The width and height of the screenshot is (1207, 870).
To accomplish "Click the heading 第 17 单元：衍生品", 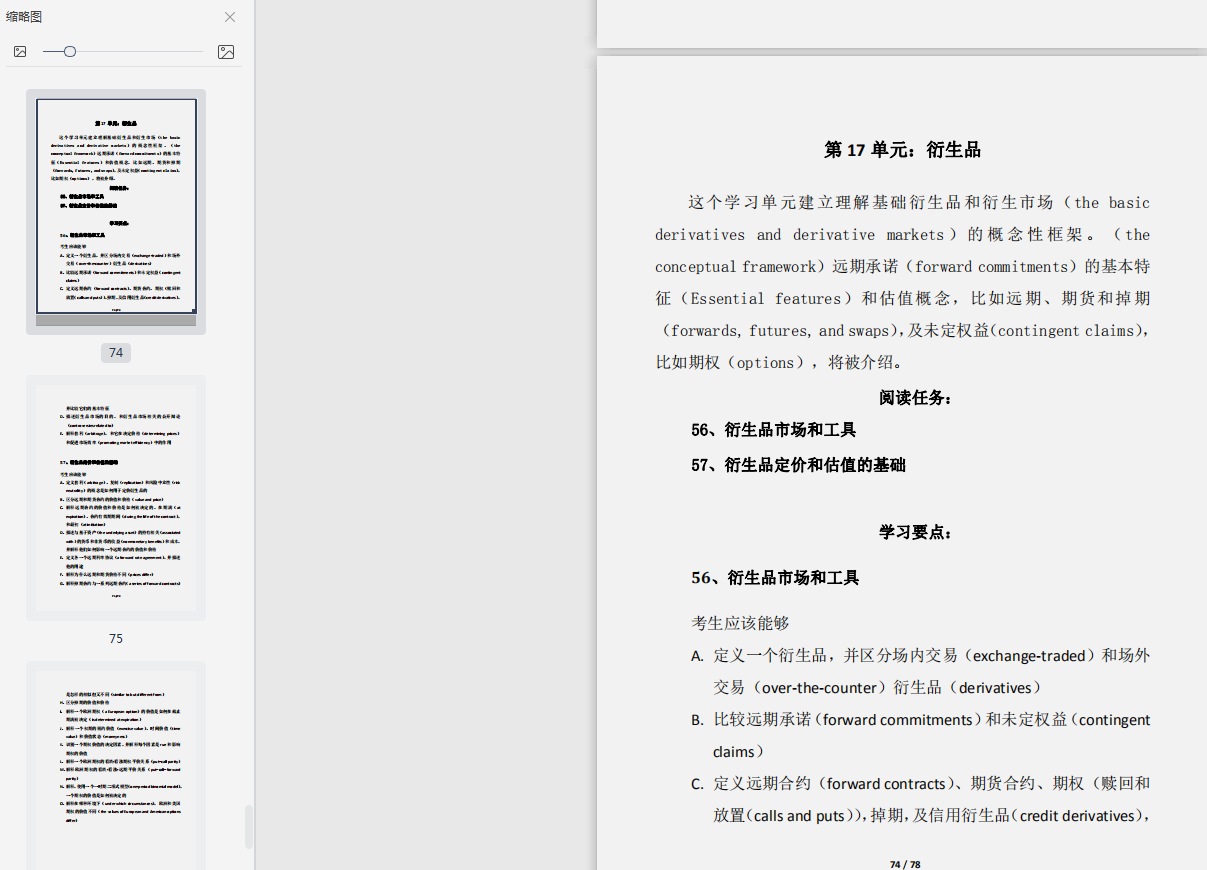I will click(902, 150).
